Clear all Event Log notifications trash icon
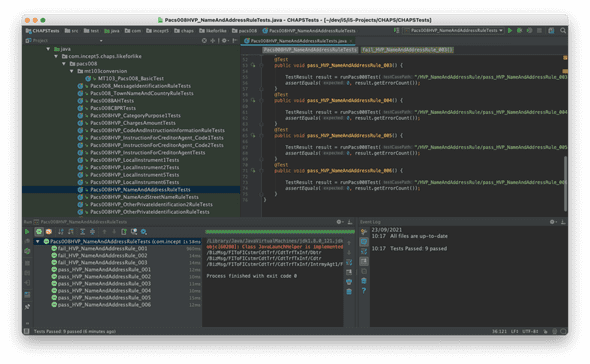Viewport: 590px width, 364px height. click(x=364, y=281)
